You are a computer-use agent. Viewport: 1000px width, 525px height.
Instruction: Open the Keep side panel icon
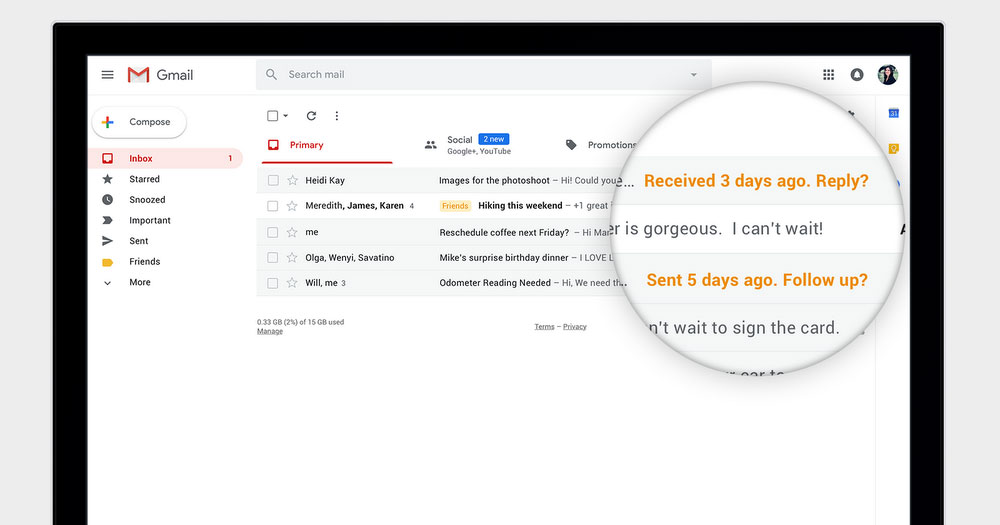[x=893, y=149]
